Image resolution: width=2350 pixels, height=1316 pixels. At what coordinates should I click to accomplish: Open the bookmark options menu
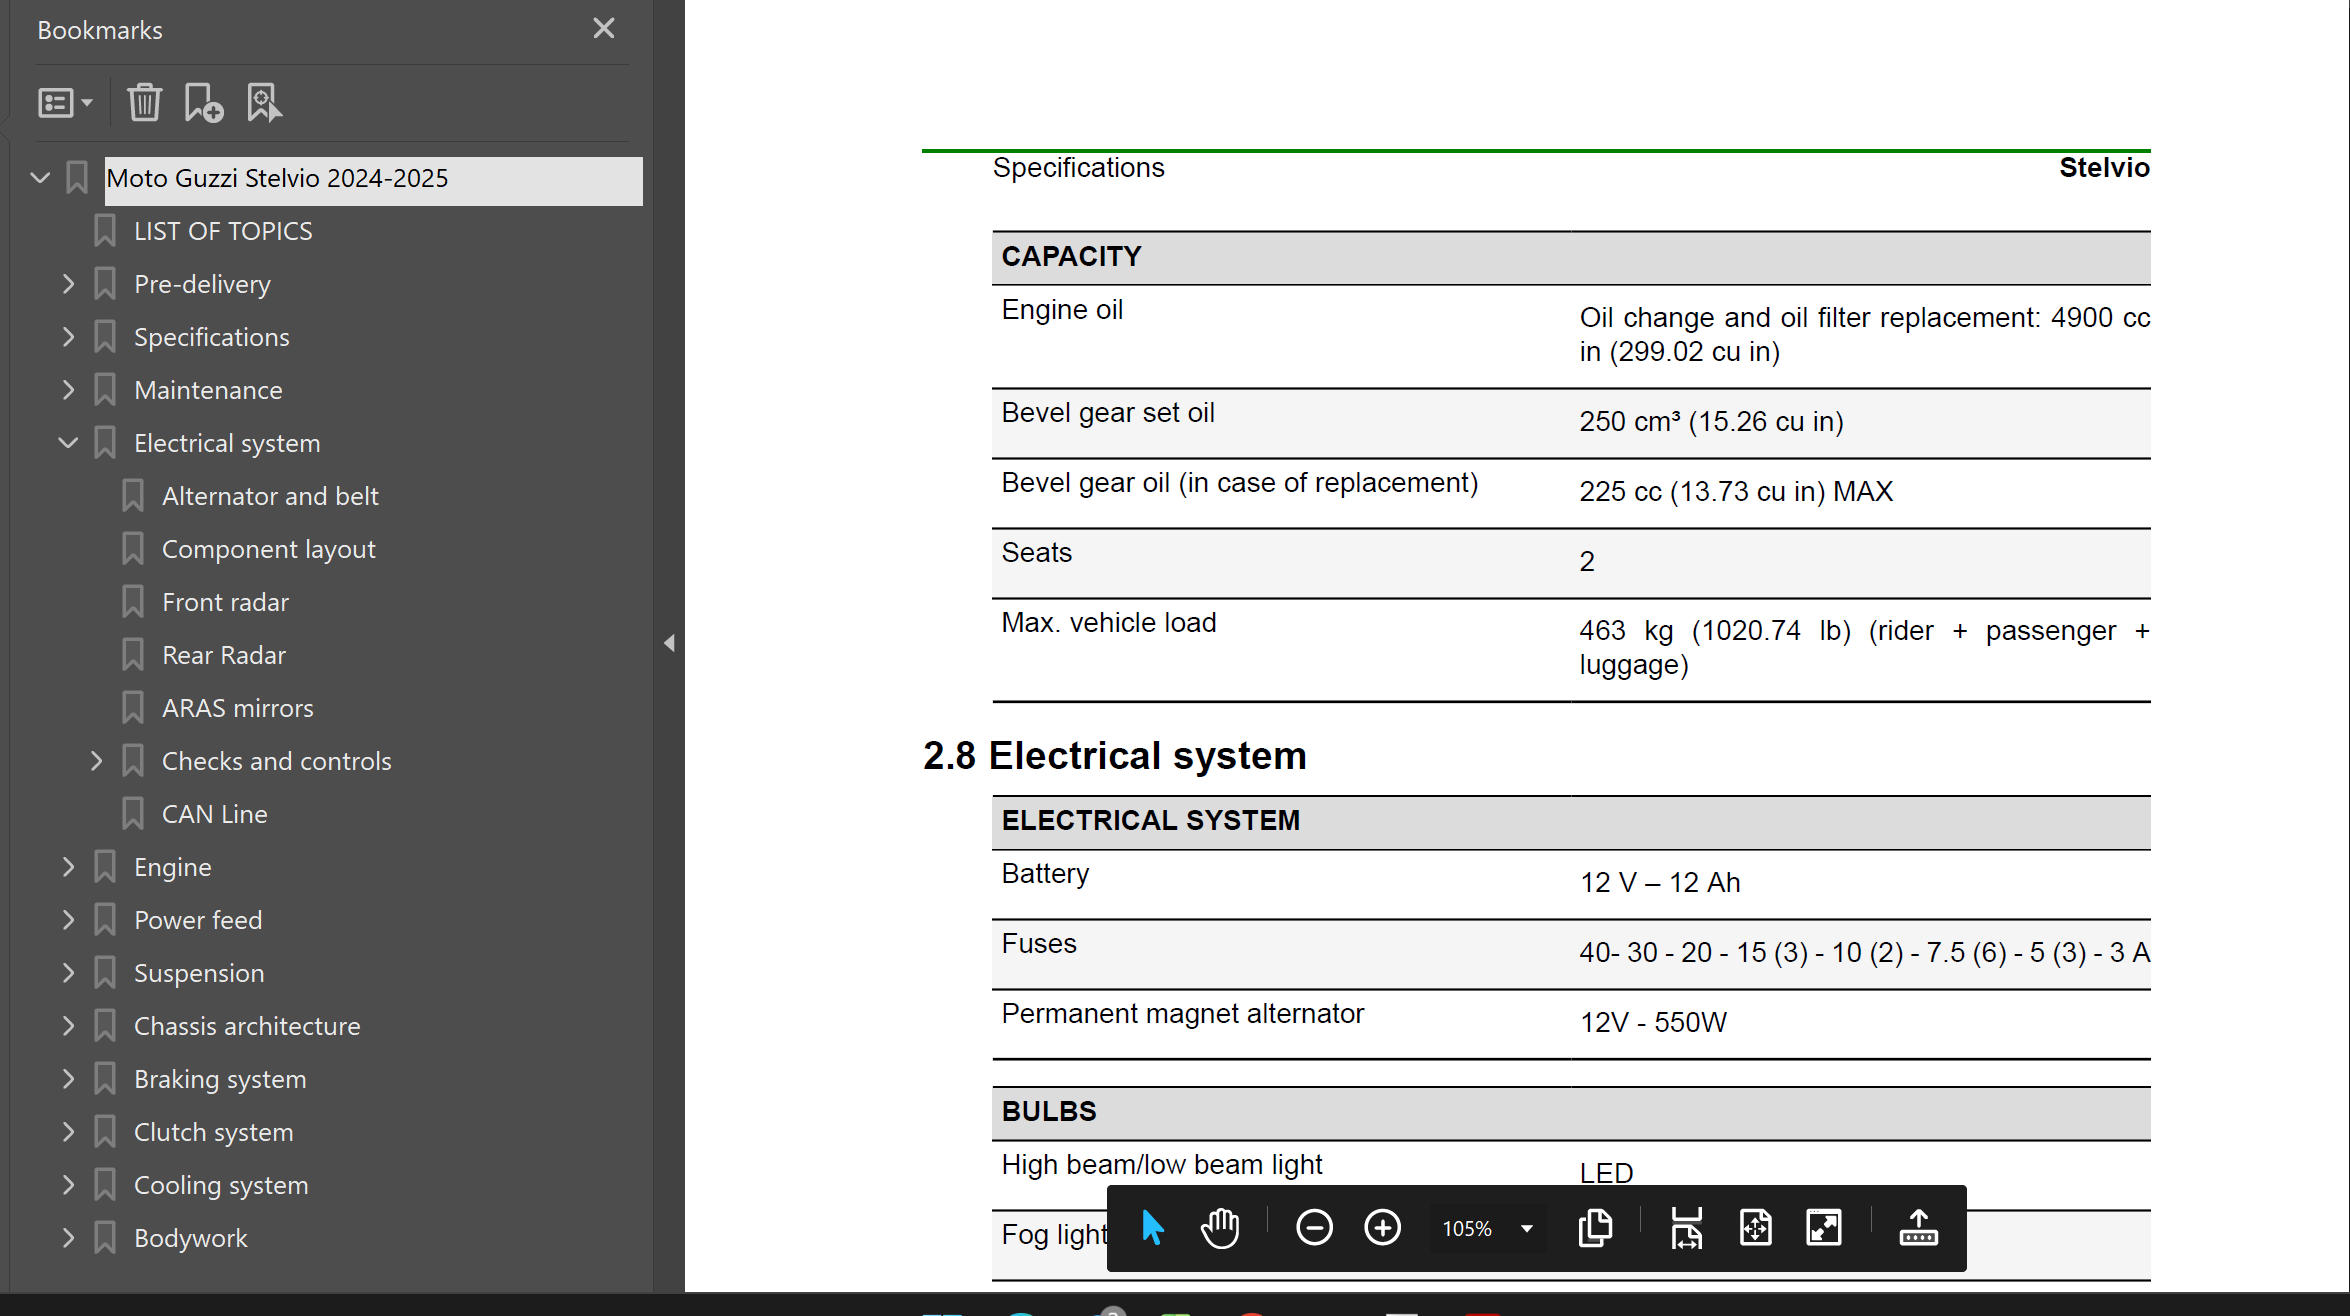coord(65,103)
